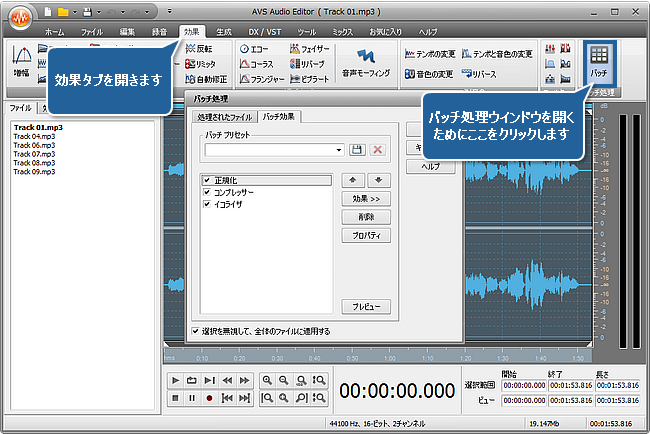This screenshot has height=434, width=650.
Task: Delete batch preset with red X icon
Action: coord(377,149)
